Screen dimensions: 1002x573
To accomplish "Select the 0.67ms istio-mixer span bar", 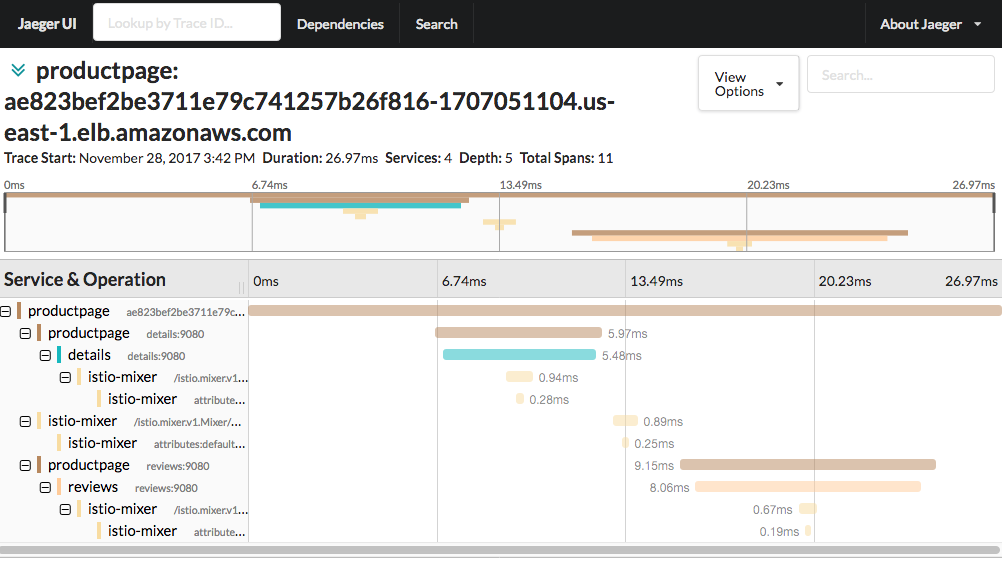I will click(x=808, y=508).
